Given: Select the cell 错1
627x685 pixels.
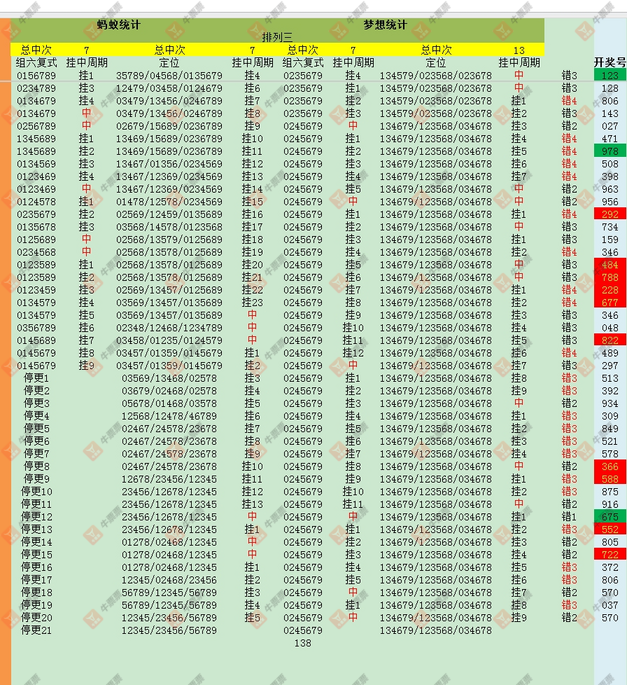Looking at the screenshot, I should point(569,517).
